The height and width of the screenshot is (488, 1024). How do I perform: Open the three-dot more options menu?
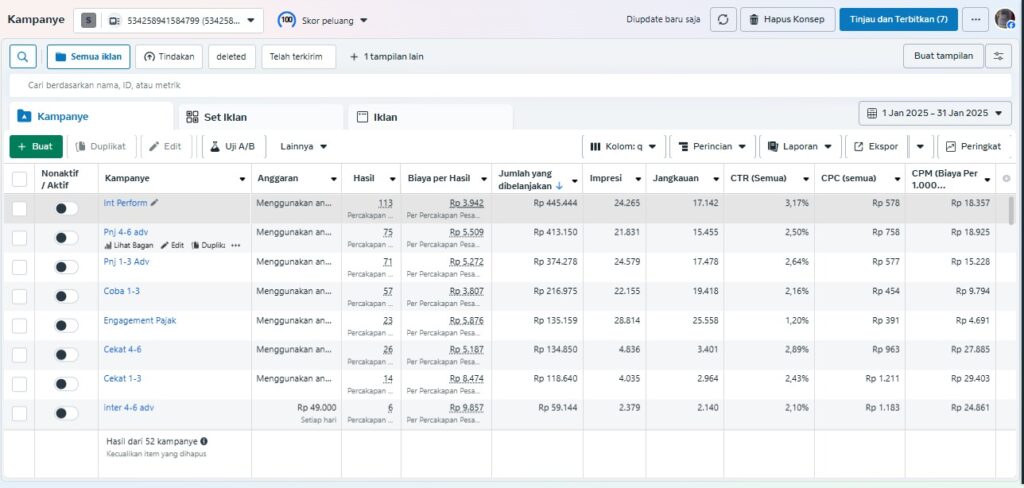[975, 19]
